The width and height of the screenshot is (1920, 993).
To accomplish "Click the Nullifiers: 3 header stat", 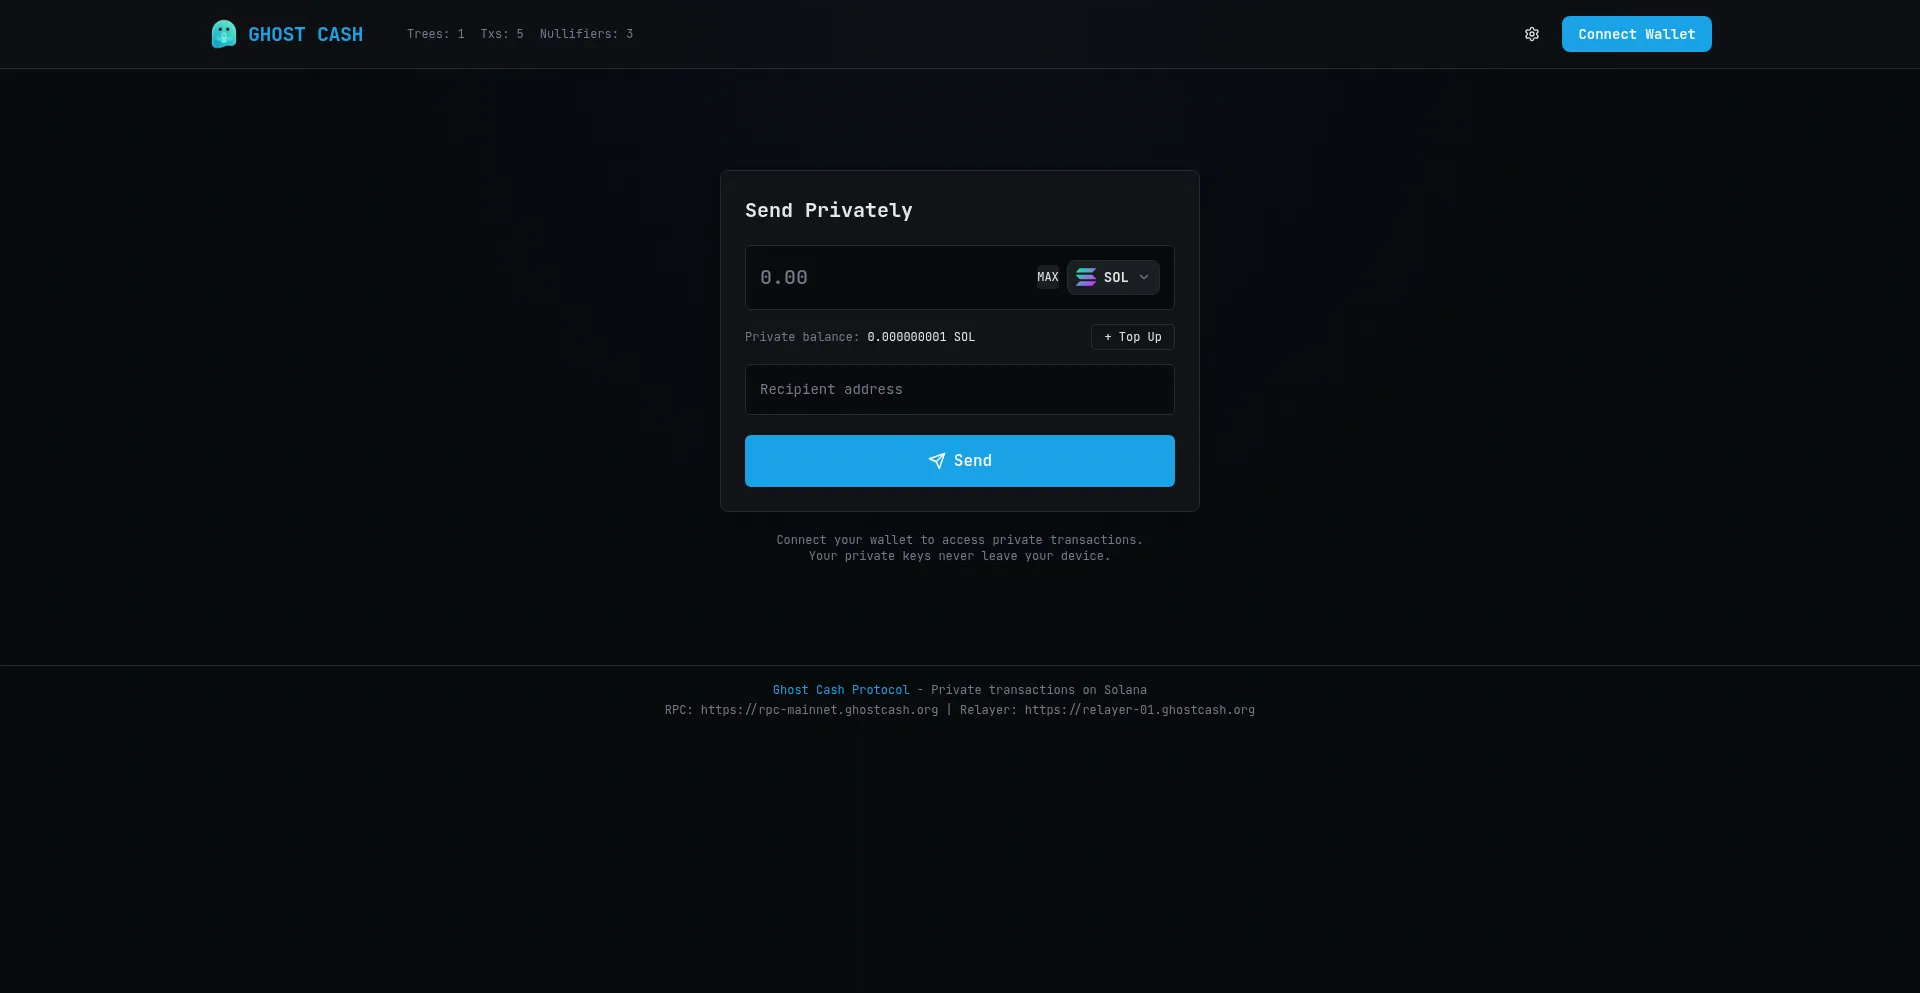I will tap(586, 33).
